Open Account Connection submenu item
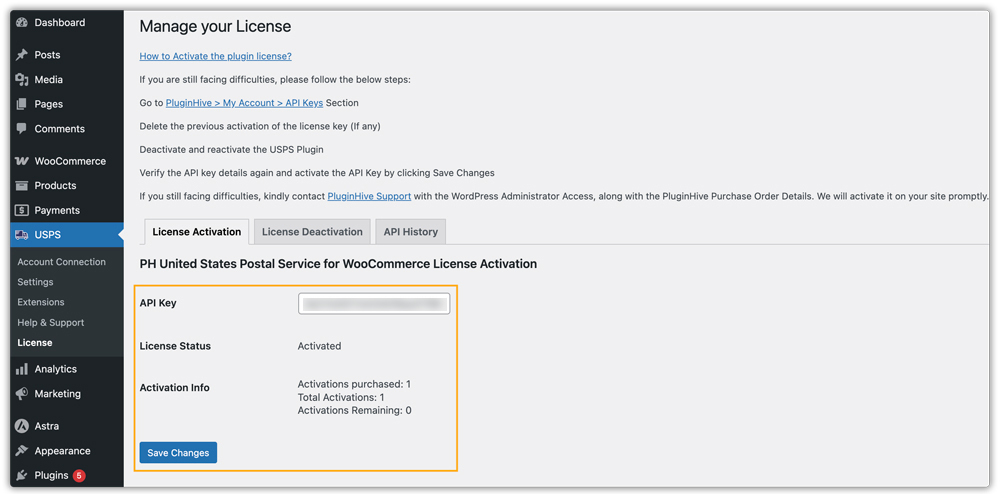The width and height of the screenshot is (1000, 494). (x=62, y=262)
